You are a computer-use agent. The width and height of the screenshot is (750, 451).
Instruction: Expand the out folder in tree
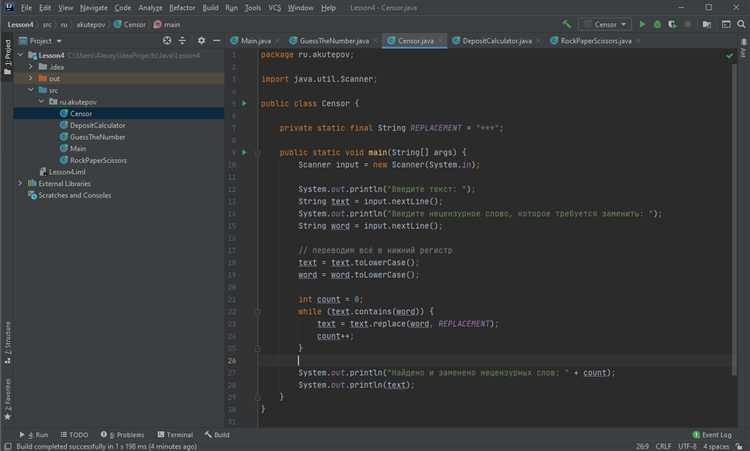click(31, 78)
